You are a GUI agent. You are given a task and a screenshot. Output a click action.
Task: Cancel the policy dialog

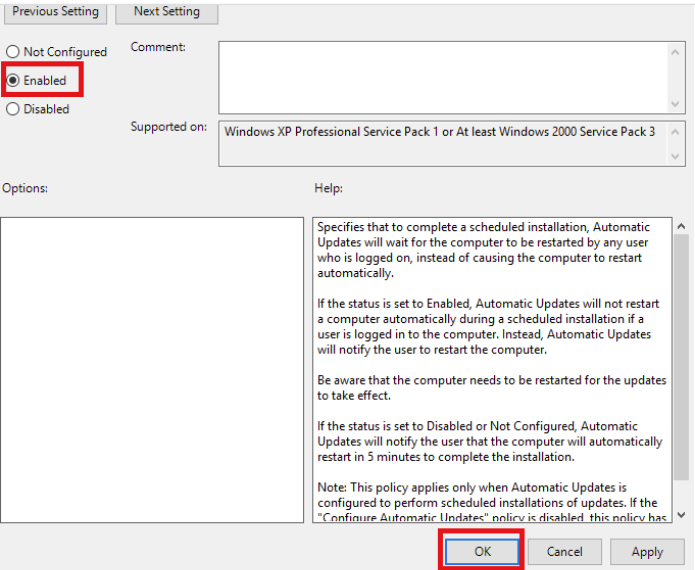coord(564,551)
